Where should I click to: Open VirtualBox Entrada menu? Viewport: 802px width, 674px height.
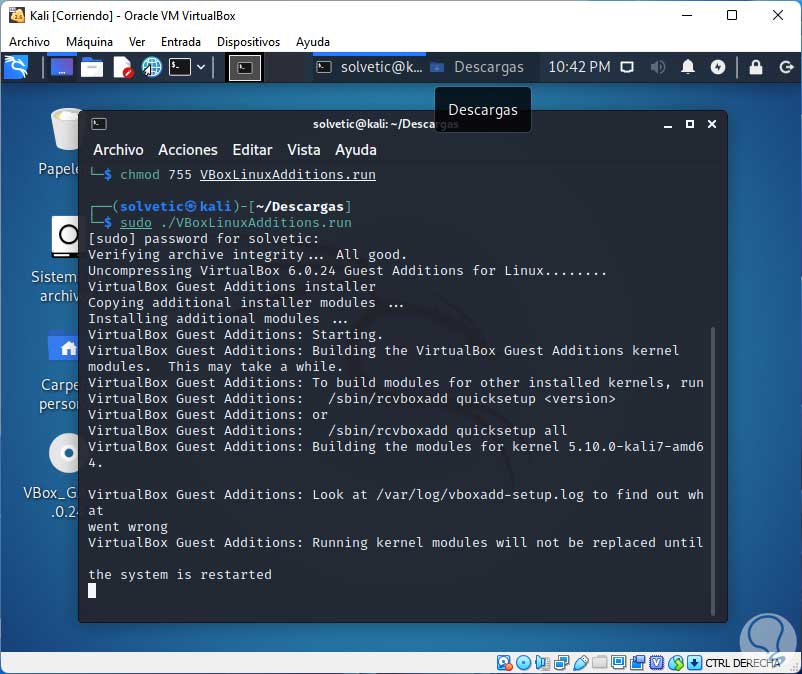[181, 42]
